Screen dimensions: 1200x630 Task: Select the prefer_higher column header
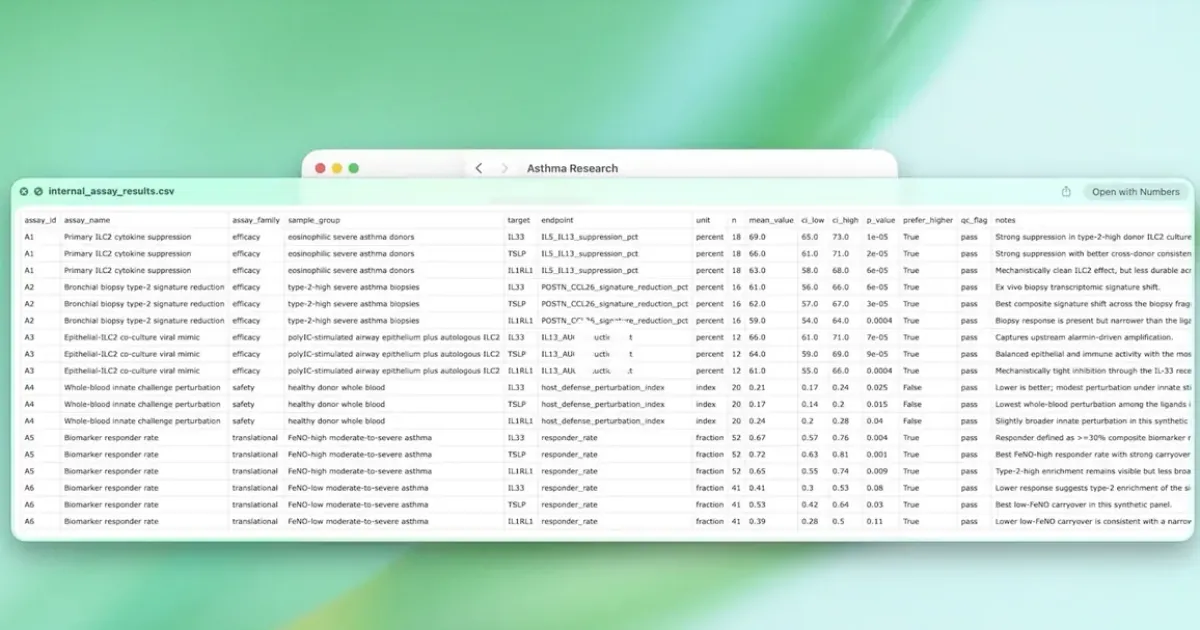click(x=928, y=220)
